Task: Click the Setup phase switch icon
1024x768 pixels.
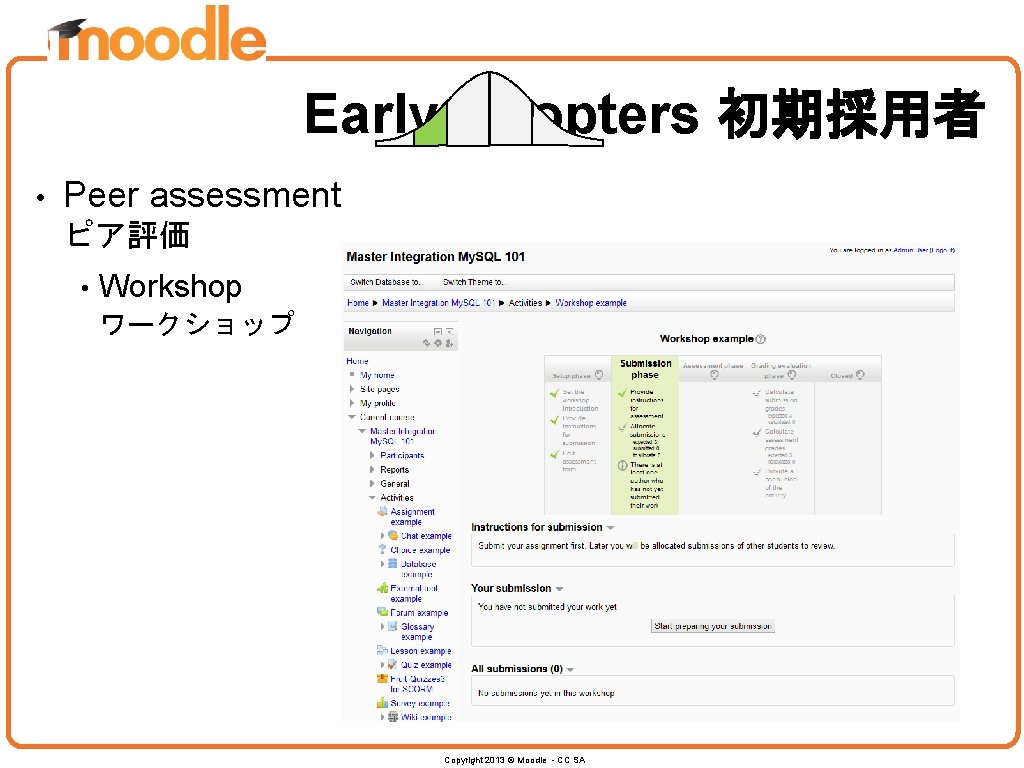Action: coord(599,375)
